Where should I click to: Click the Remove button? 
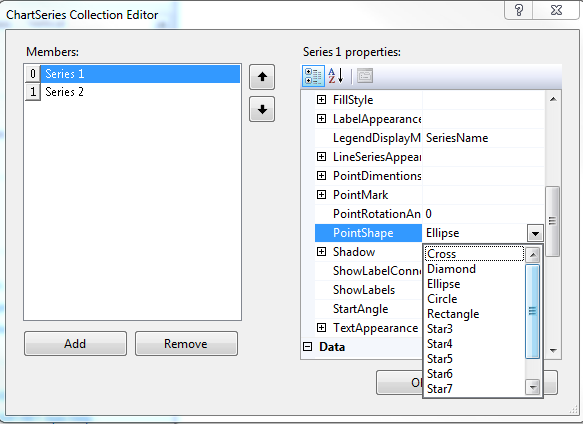[186, 344]
